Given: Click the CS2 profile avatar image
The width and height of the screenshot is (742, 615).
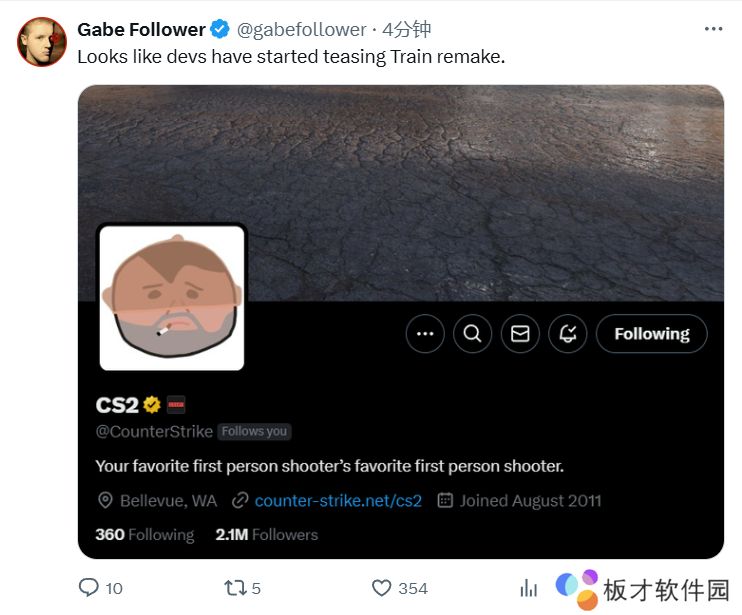Looking at the screenshot, I should [x=172, y=298].
